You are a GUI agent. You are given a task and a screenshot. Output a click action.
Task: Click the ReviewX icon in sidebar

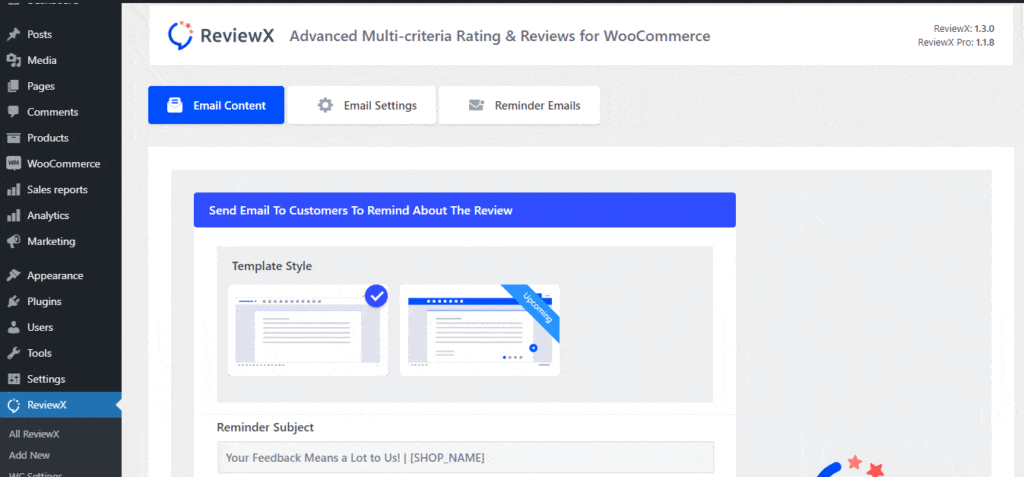[13, 405]
